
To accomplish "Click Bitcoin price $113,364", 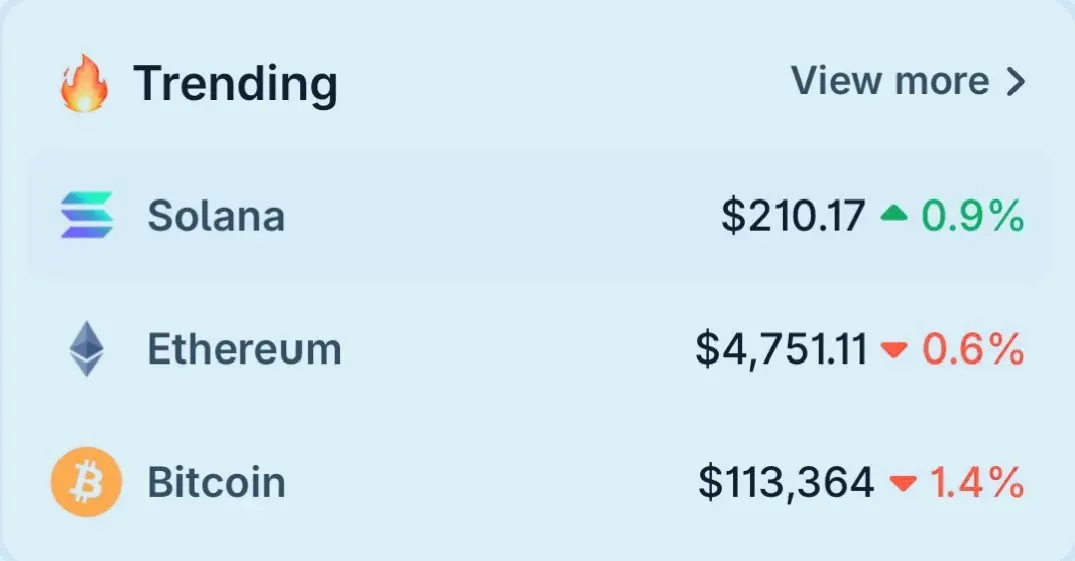I will (x=786, y=482).
